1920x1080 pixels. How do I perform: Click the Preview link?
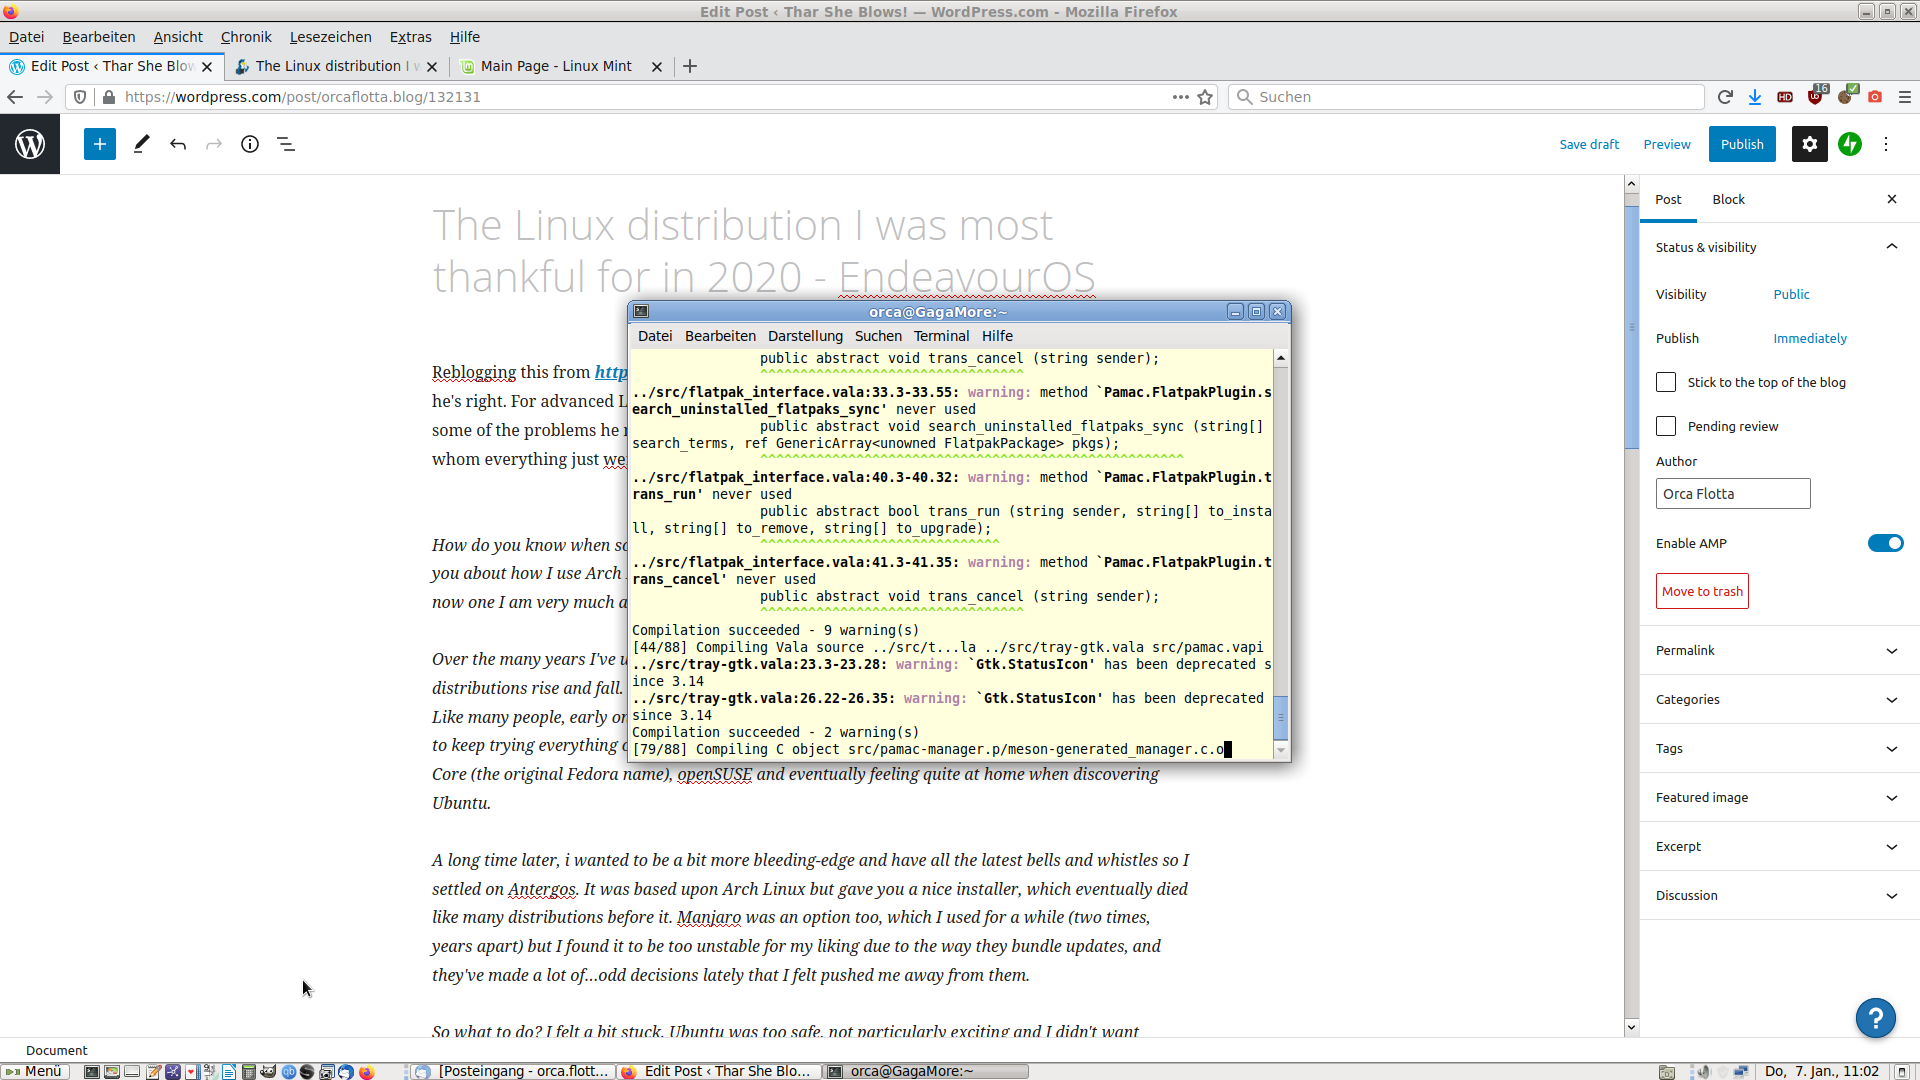tap(1667, 144)
